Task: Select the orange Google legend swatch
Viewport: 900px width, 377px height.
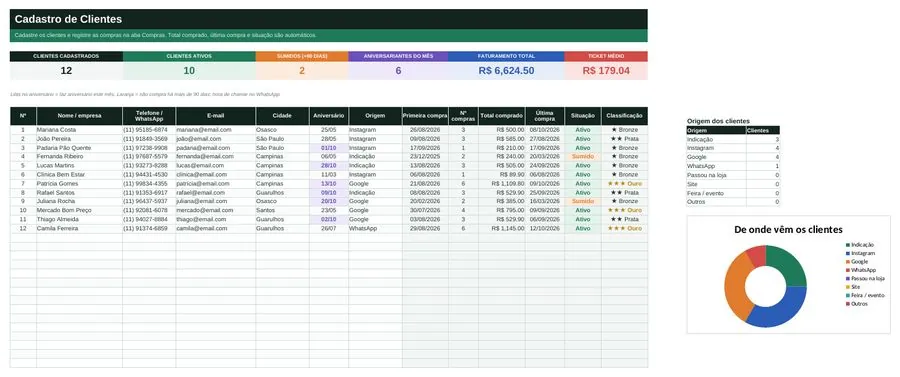Action: click(847, 262)
